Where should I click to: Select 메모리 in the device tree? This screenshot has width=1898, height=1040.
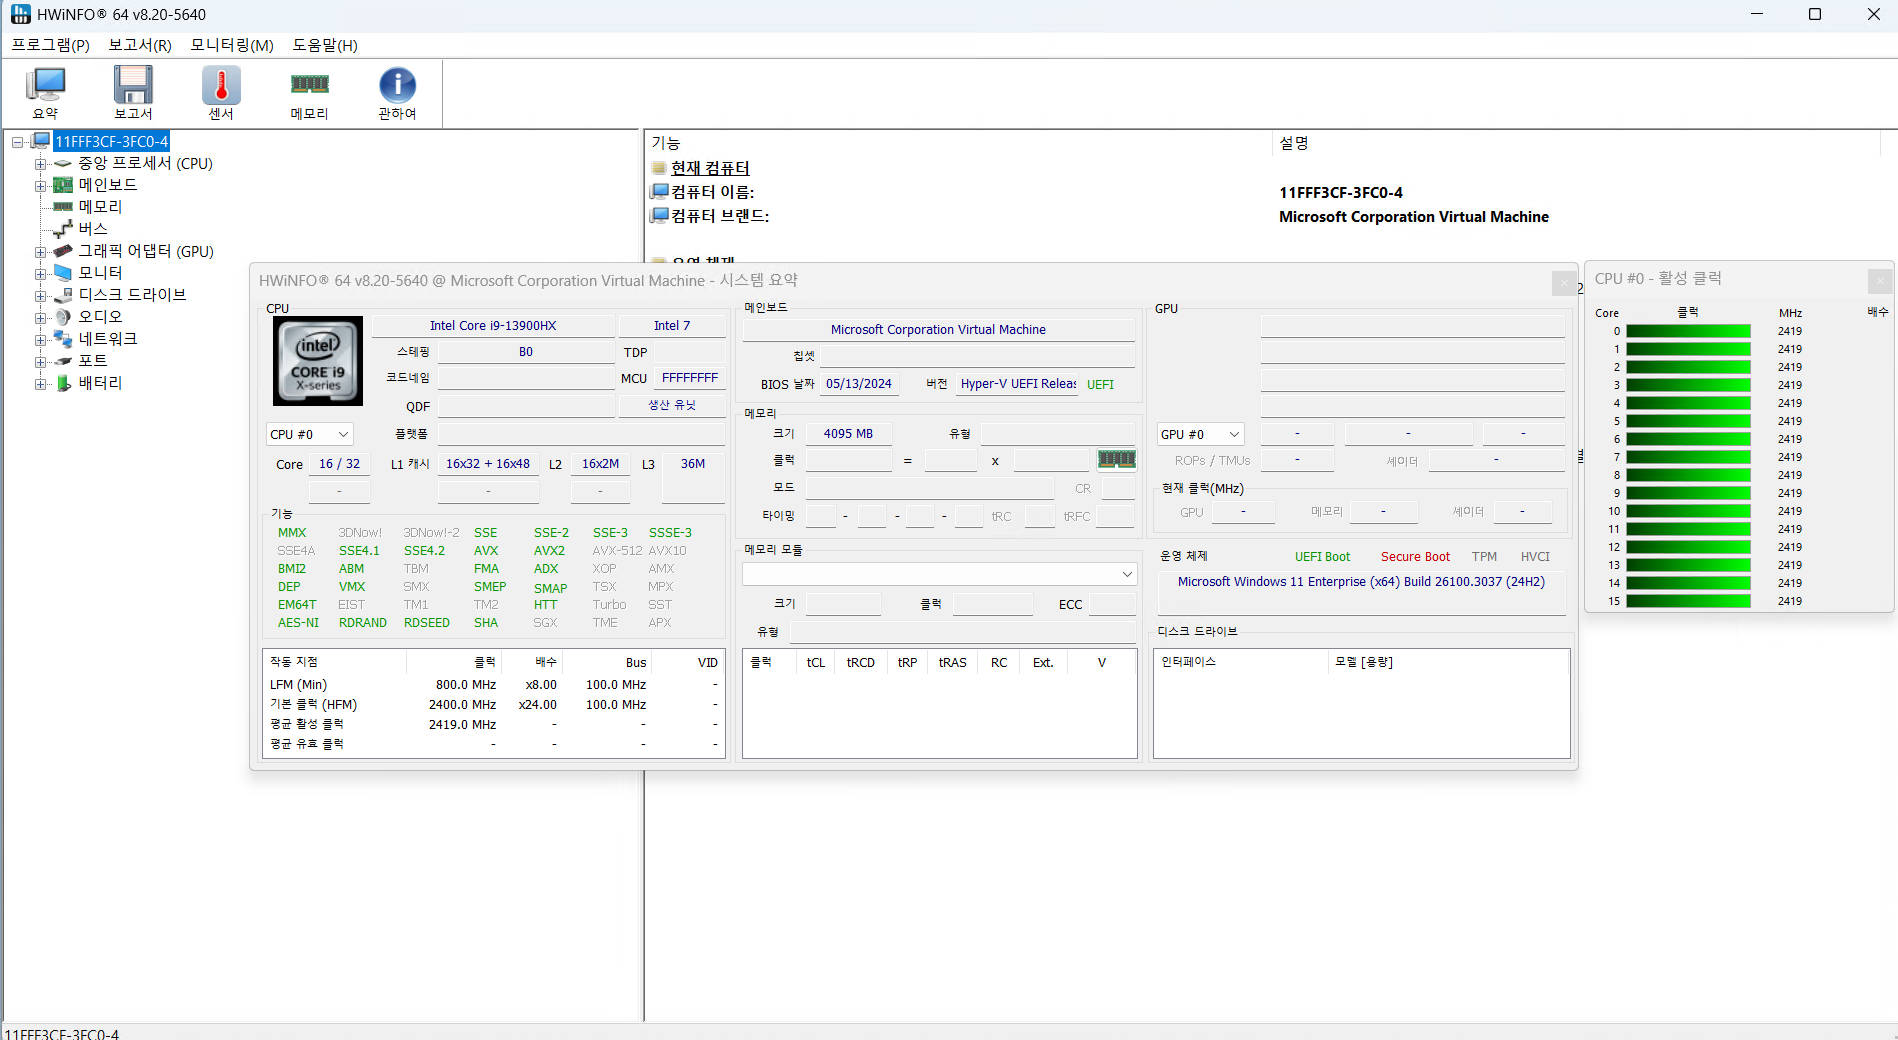pyautogui.click(x=100, y=207)
